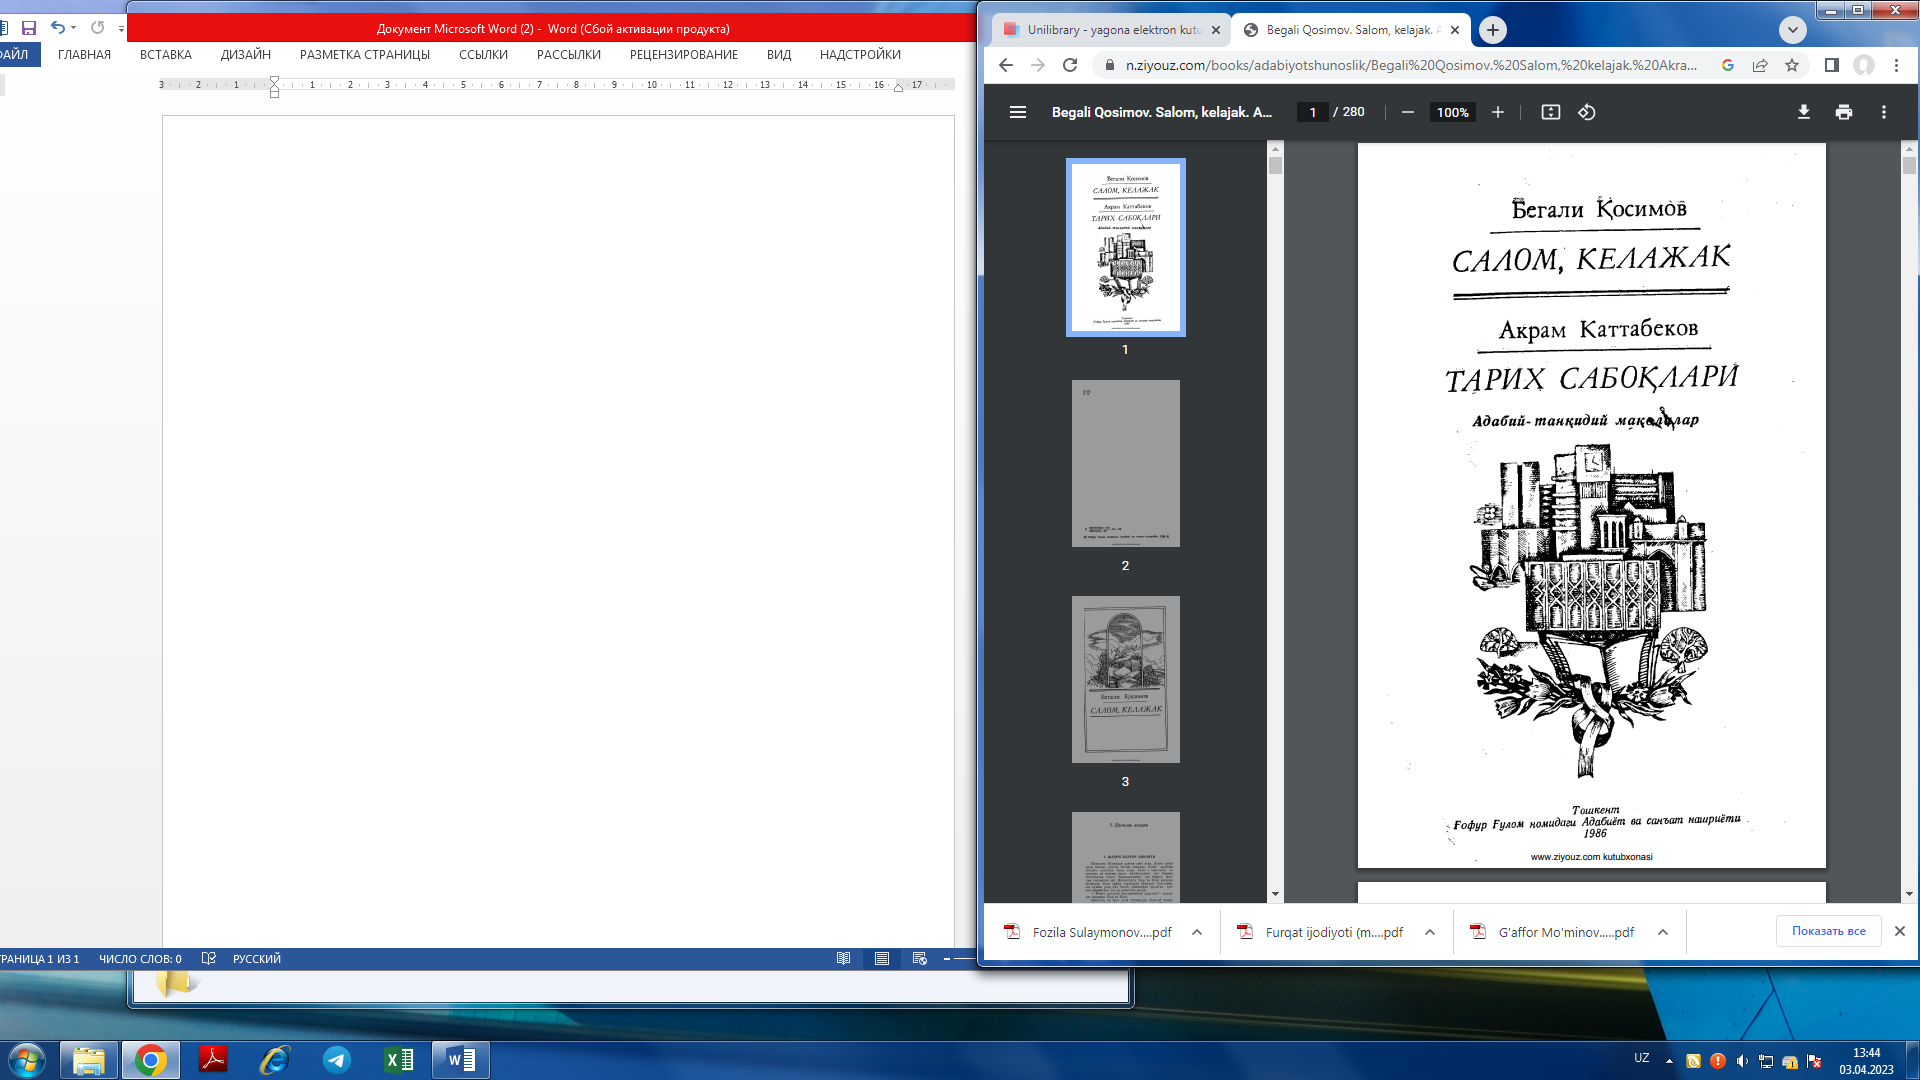
Task: Print the PDF document
Action: click(1843, 112)
